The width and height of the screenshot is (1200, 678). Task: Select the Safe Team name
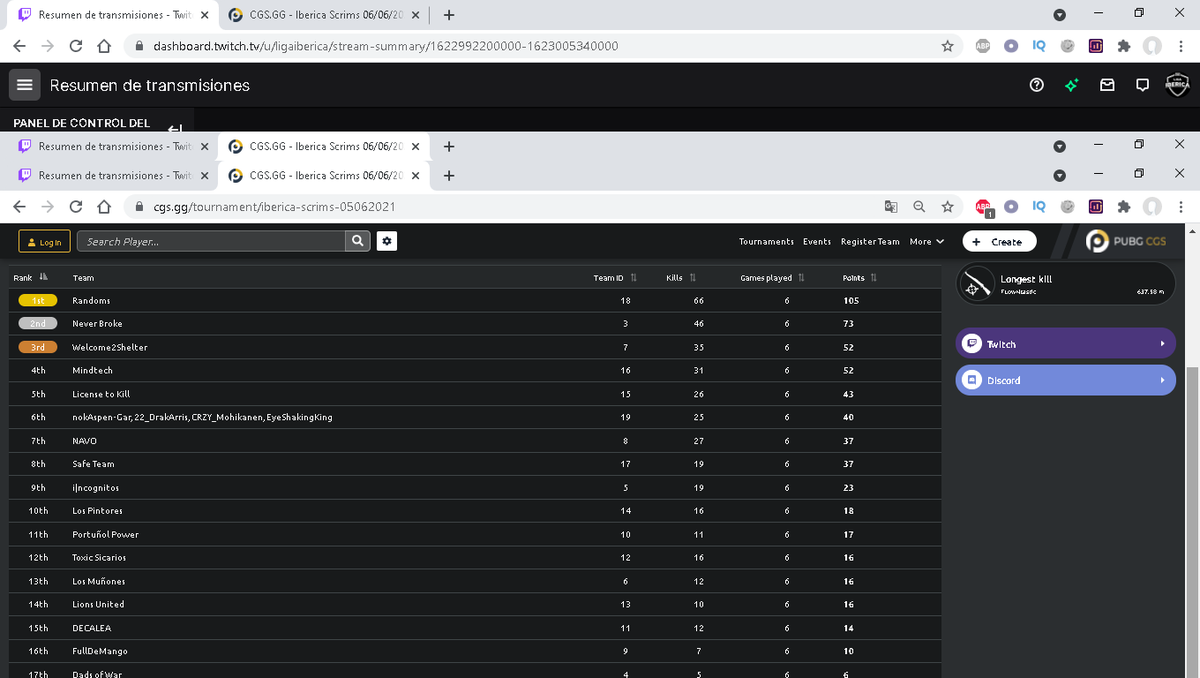[x=93, y=464]
